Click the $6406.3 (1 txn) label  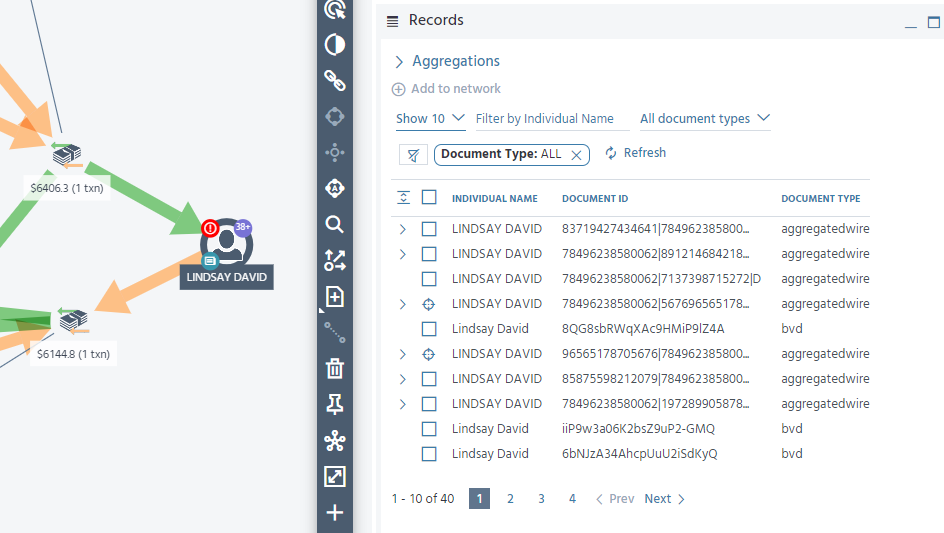[x=67, y=188]
